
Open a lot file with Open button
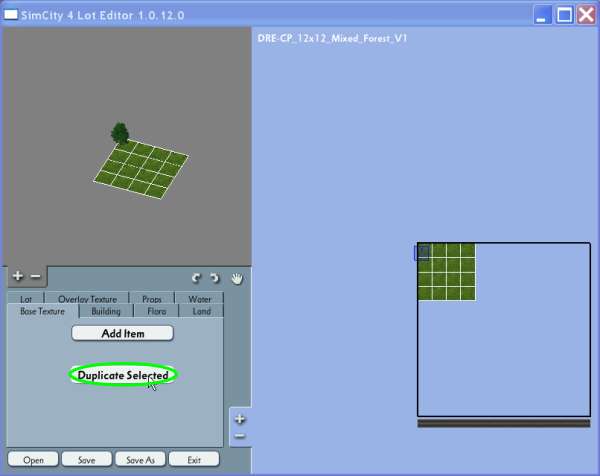(x=33, y=459)
